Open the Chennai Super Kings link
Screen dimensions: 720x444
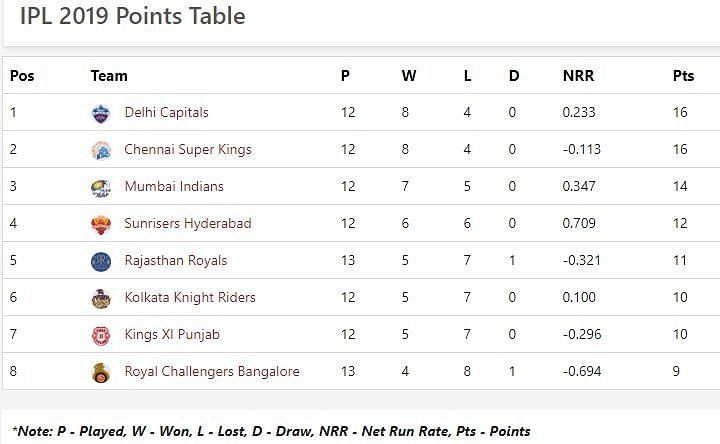coord(187,150)
